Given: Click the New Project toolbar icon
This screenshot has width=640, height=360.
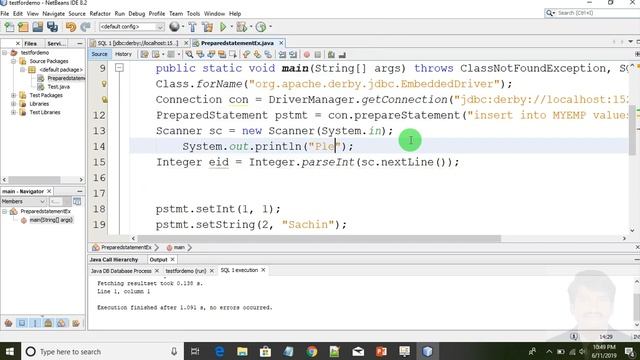Looking at the screenshot, I should (x=23, y=27).
